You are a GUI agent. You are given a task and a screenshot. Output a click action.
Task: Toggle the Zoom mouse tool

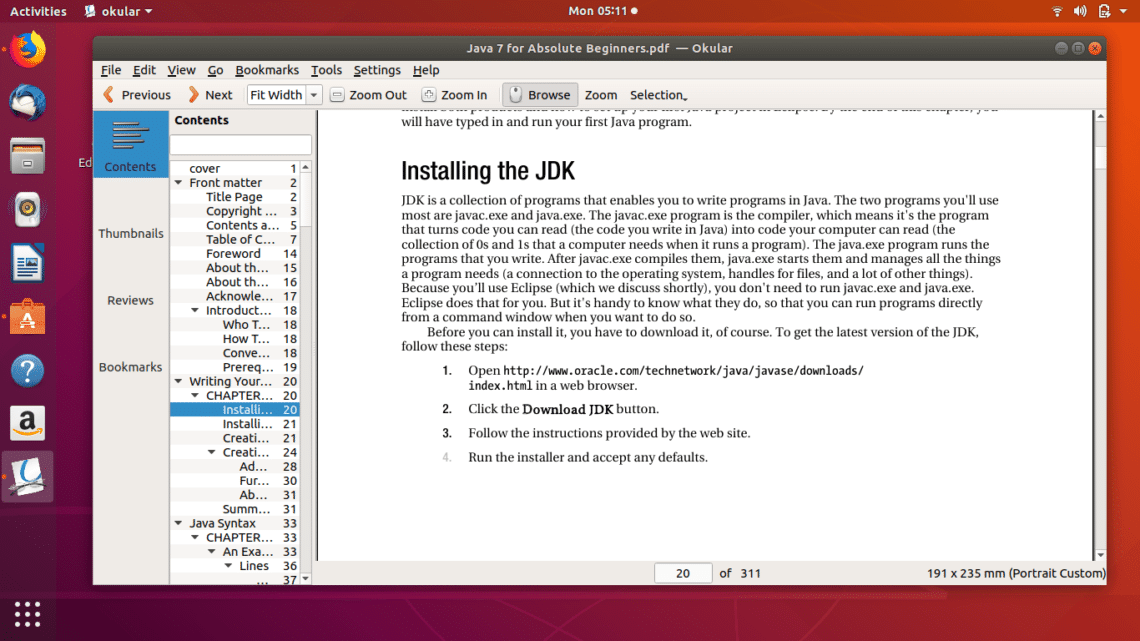click(x=601, y=95)
